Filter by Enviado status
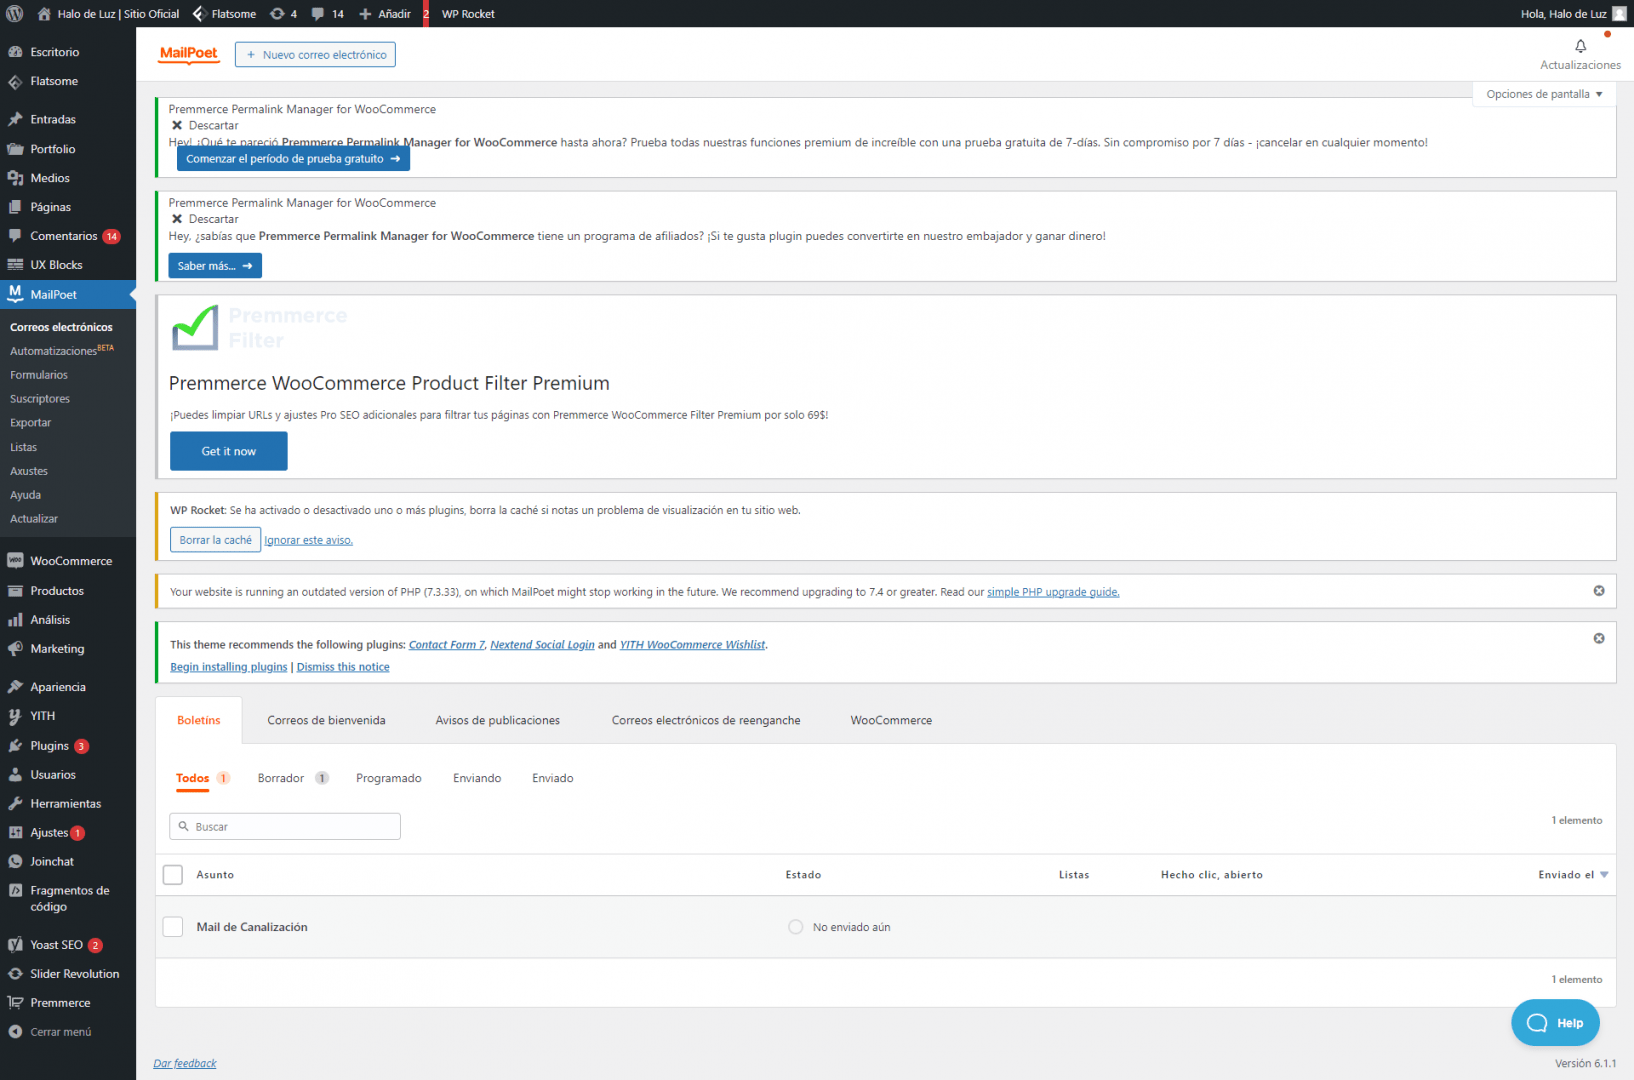Image resolution: width=1634 pixels, height=1080 pixels. pyautogui.click(x=553, y=778)
